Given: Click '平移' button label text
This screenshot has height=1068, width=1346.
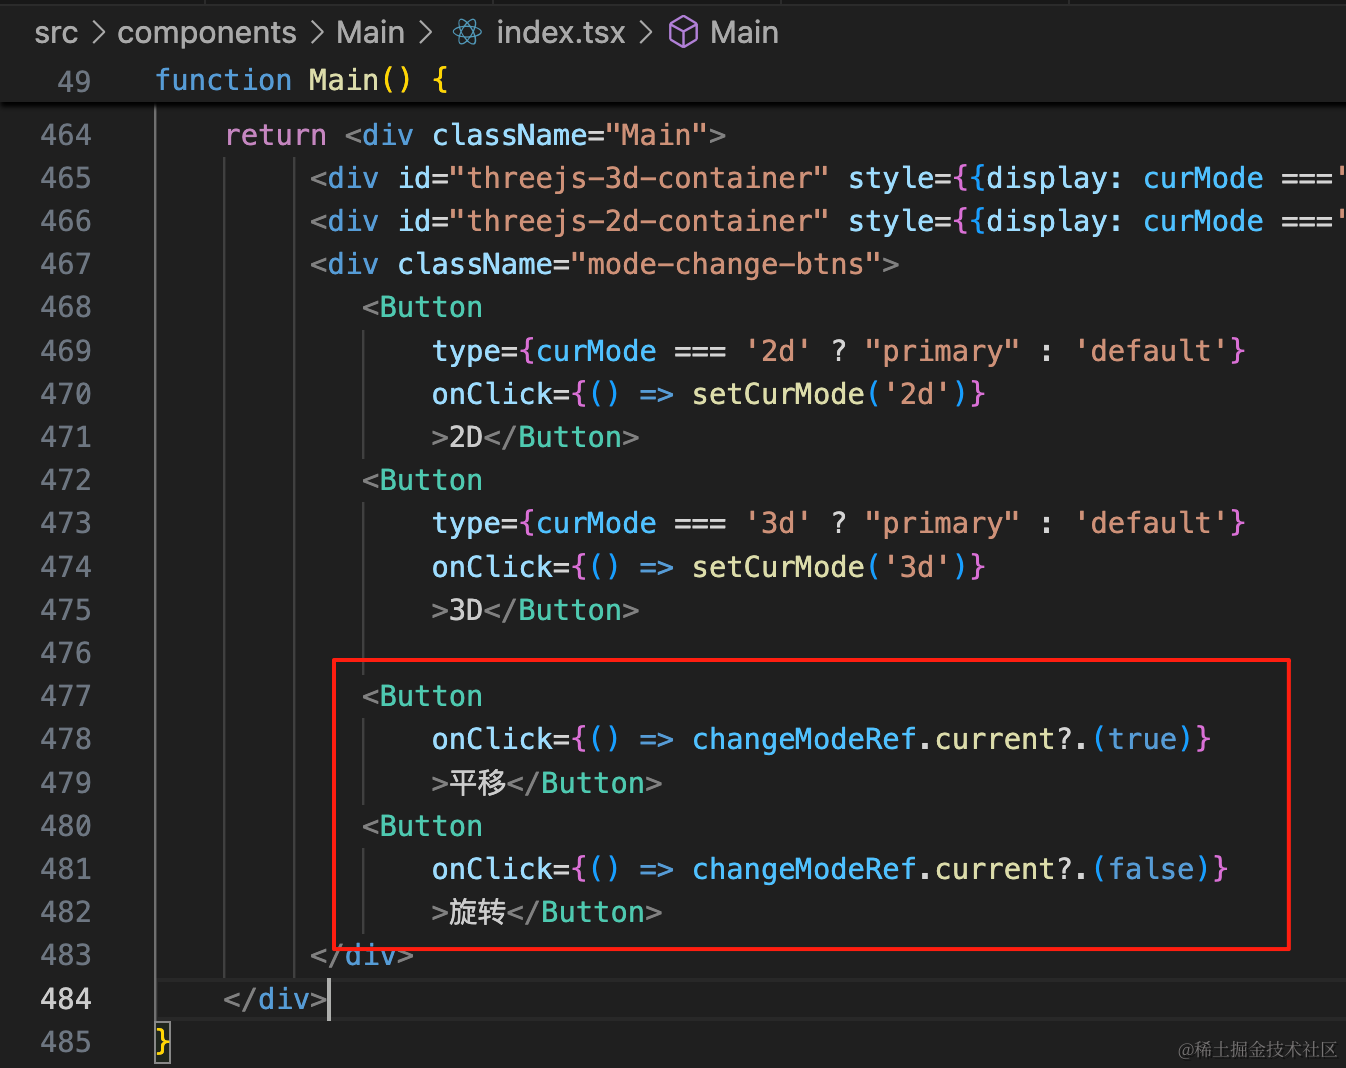Looking at the screenshot, I should click(x=478, y=782).
